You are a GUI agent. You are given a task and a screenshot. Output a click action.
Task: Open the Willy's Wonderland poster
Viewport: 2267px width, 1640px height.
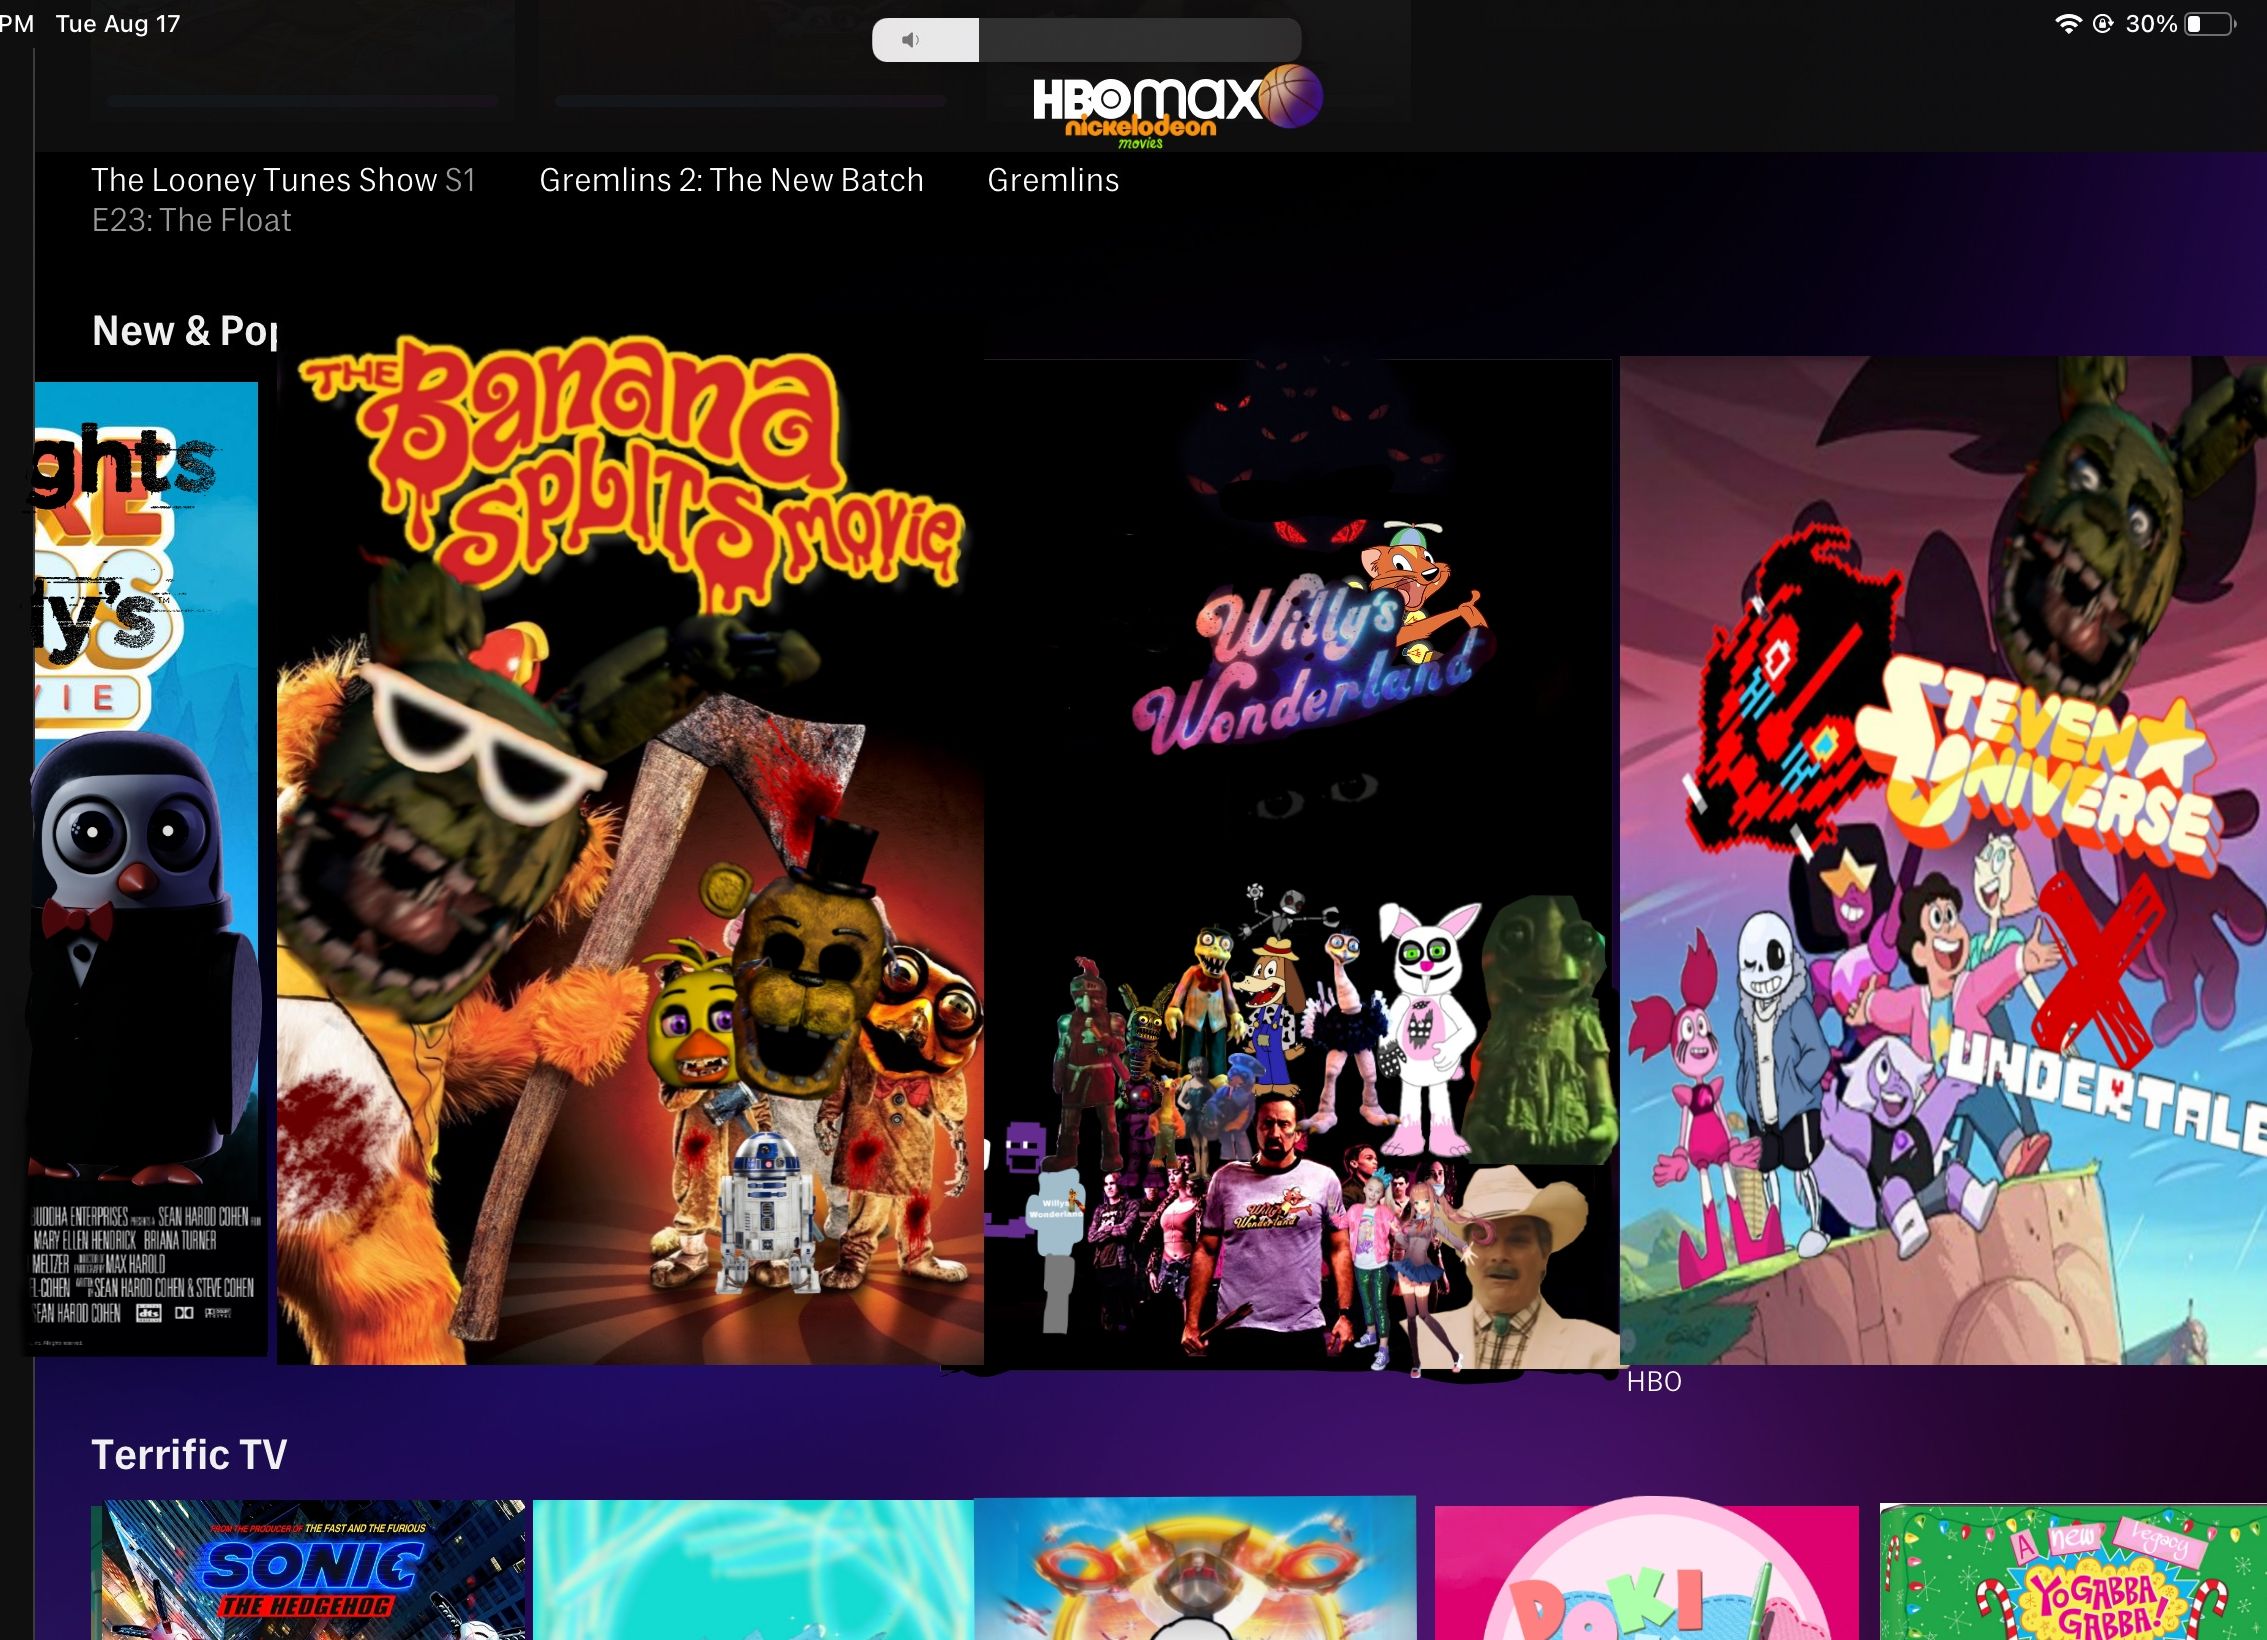tap(1300, 864)
